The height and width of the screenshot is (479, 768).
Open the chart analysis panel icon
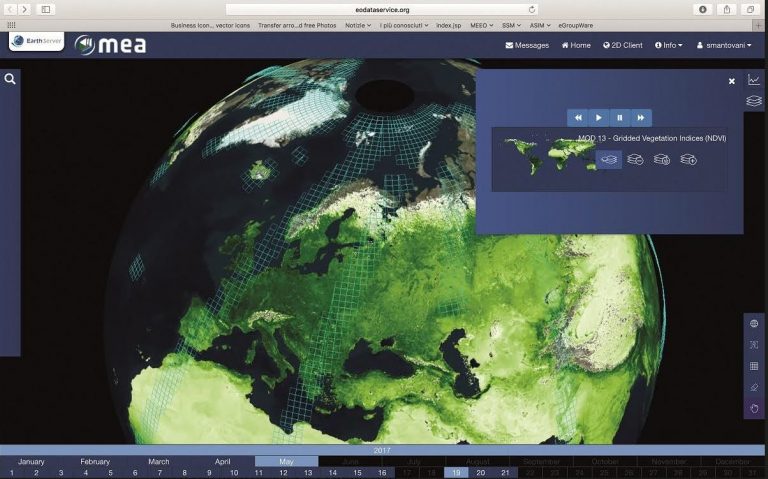click(754, 79)
